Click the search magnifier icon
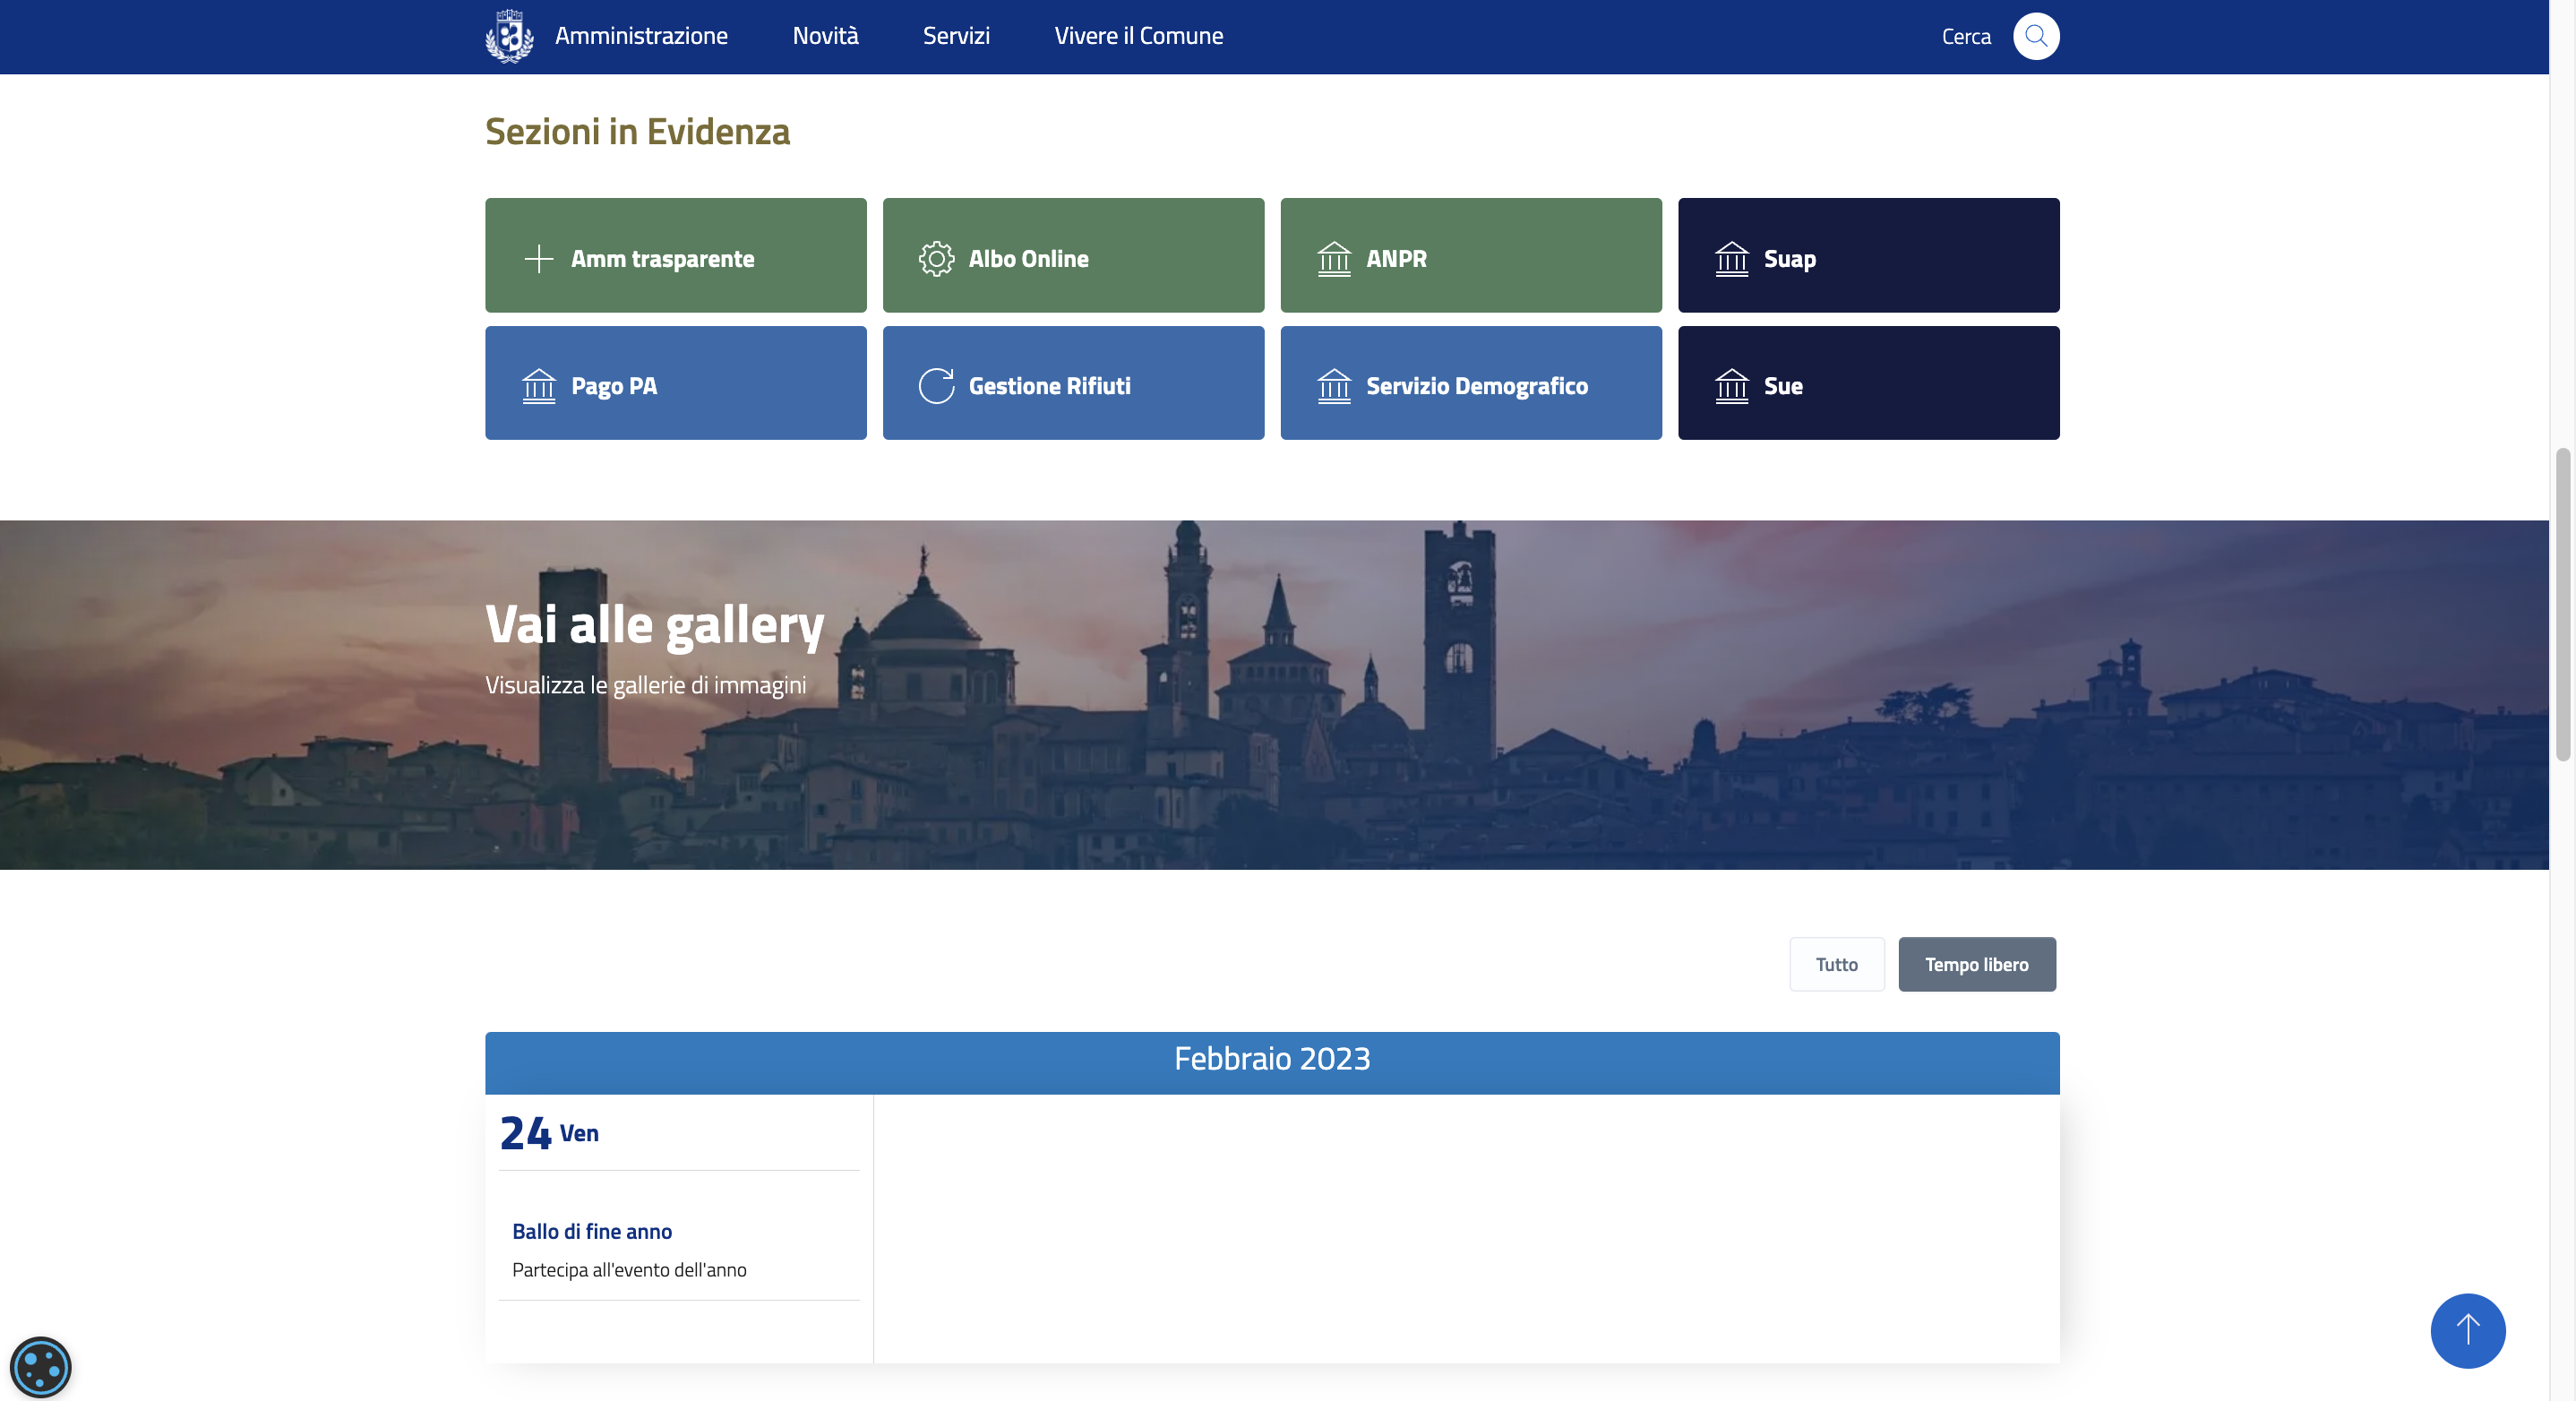Screen dimensions: 2576x1401 tap(2035, 36)
